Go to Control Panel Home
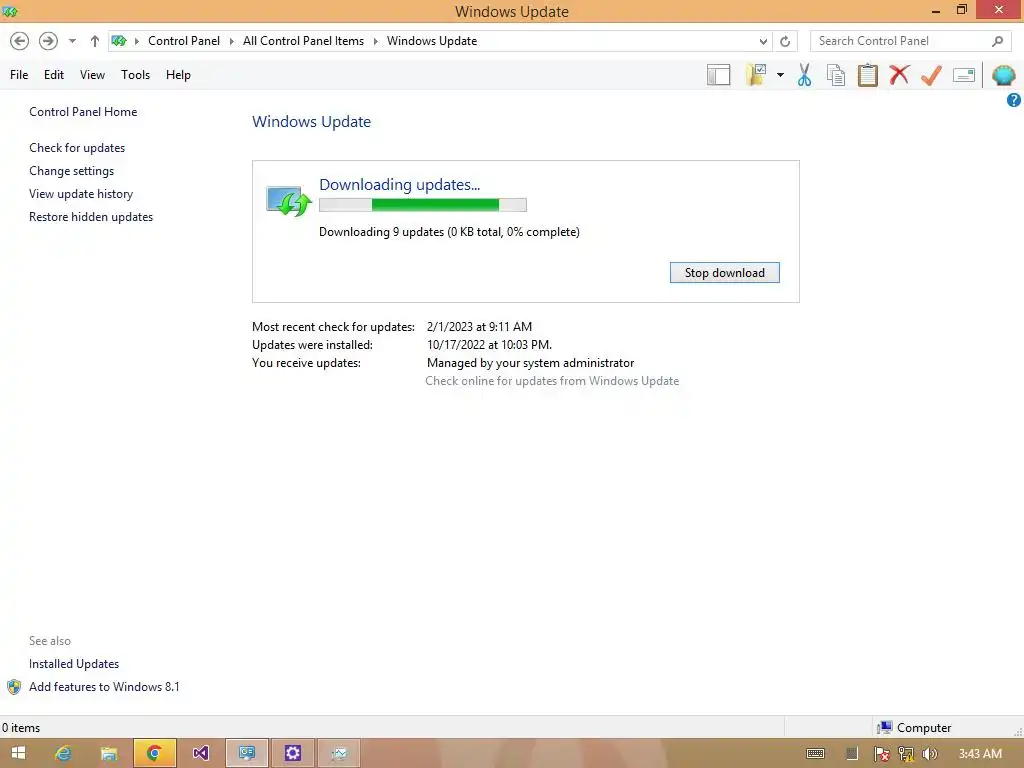The height and width of the screenshot is (768, 1024). [83, 112]
